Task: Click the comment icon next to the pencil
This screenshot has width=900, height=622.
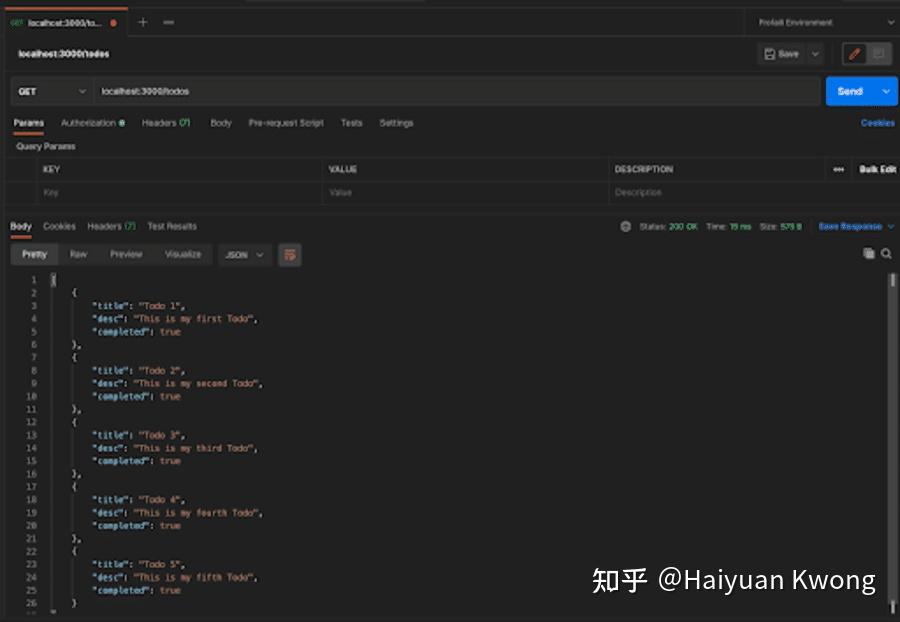Action: 880,54
